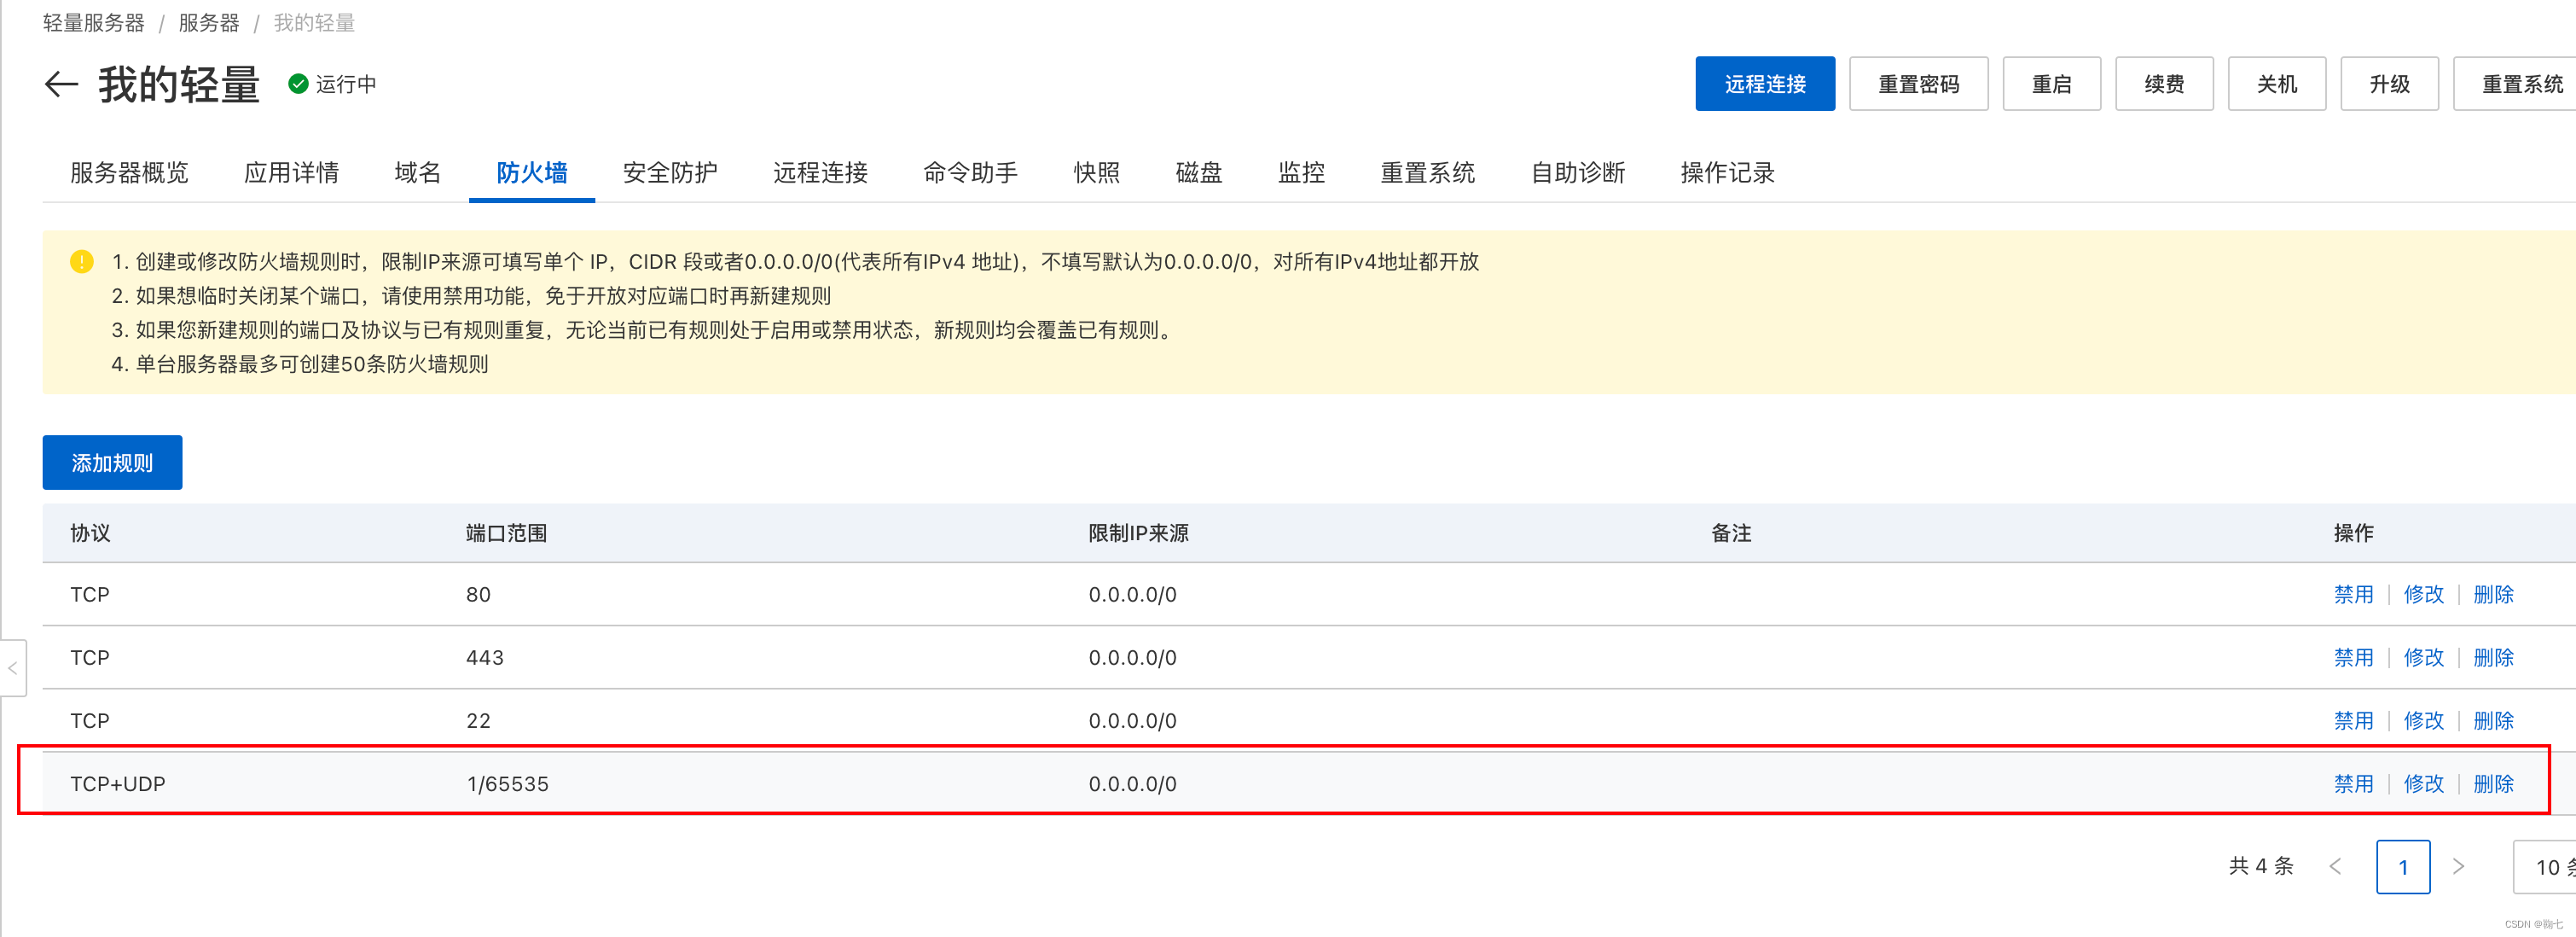
Task: Click the 重置密码 button
Action: pos(1918,84)
